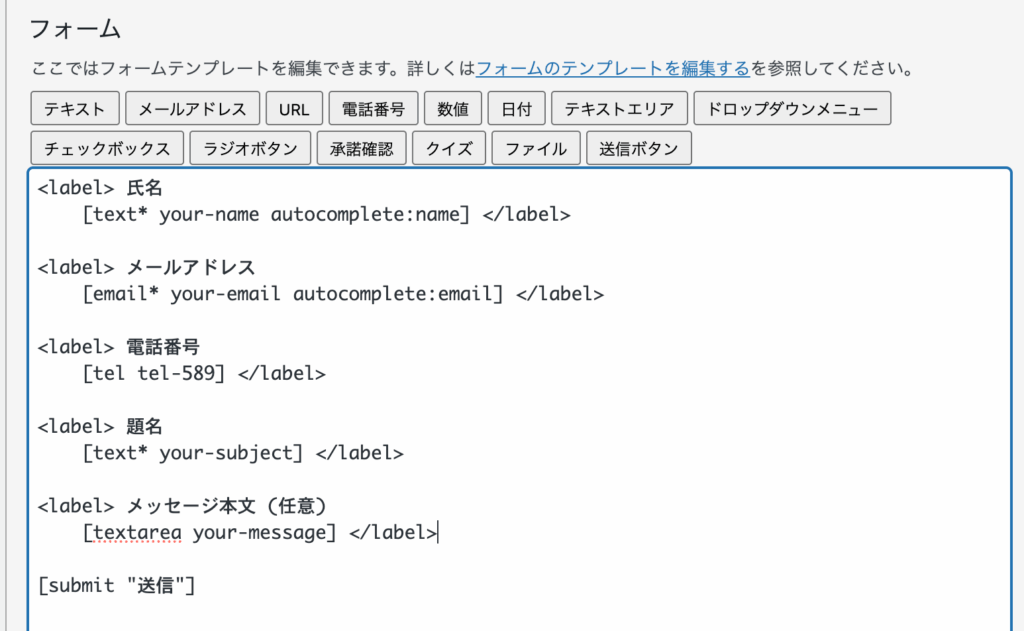This screenshot has width=1024, height=631.
Task: Insert a 日付 date tag
Action: click(x=517, y=108)
